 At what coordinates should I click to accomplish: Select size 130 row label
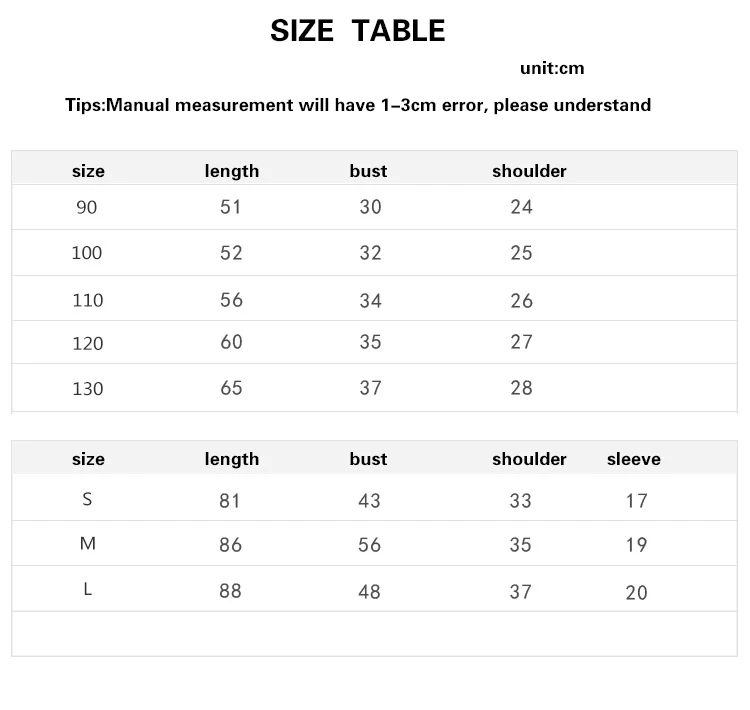point(88,388)
